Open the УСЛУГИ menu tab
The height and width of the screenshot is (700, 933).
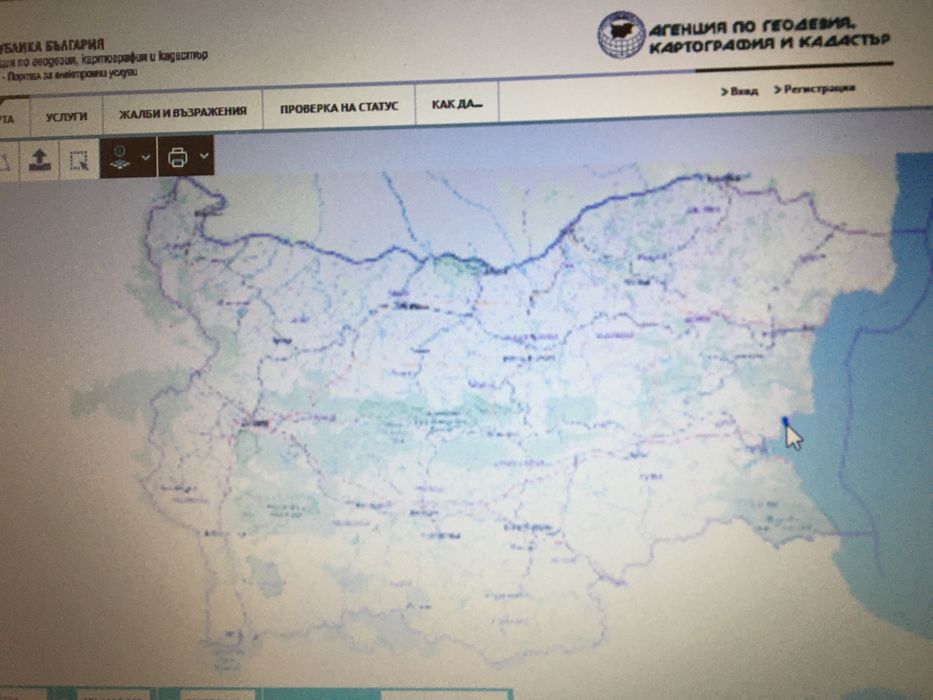[x=67, y=117]
